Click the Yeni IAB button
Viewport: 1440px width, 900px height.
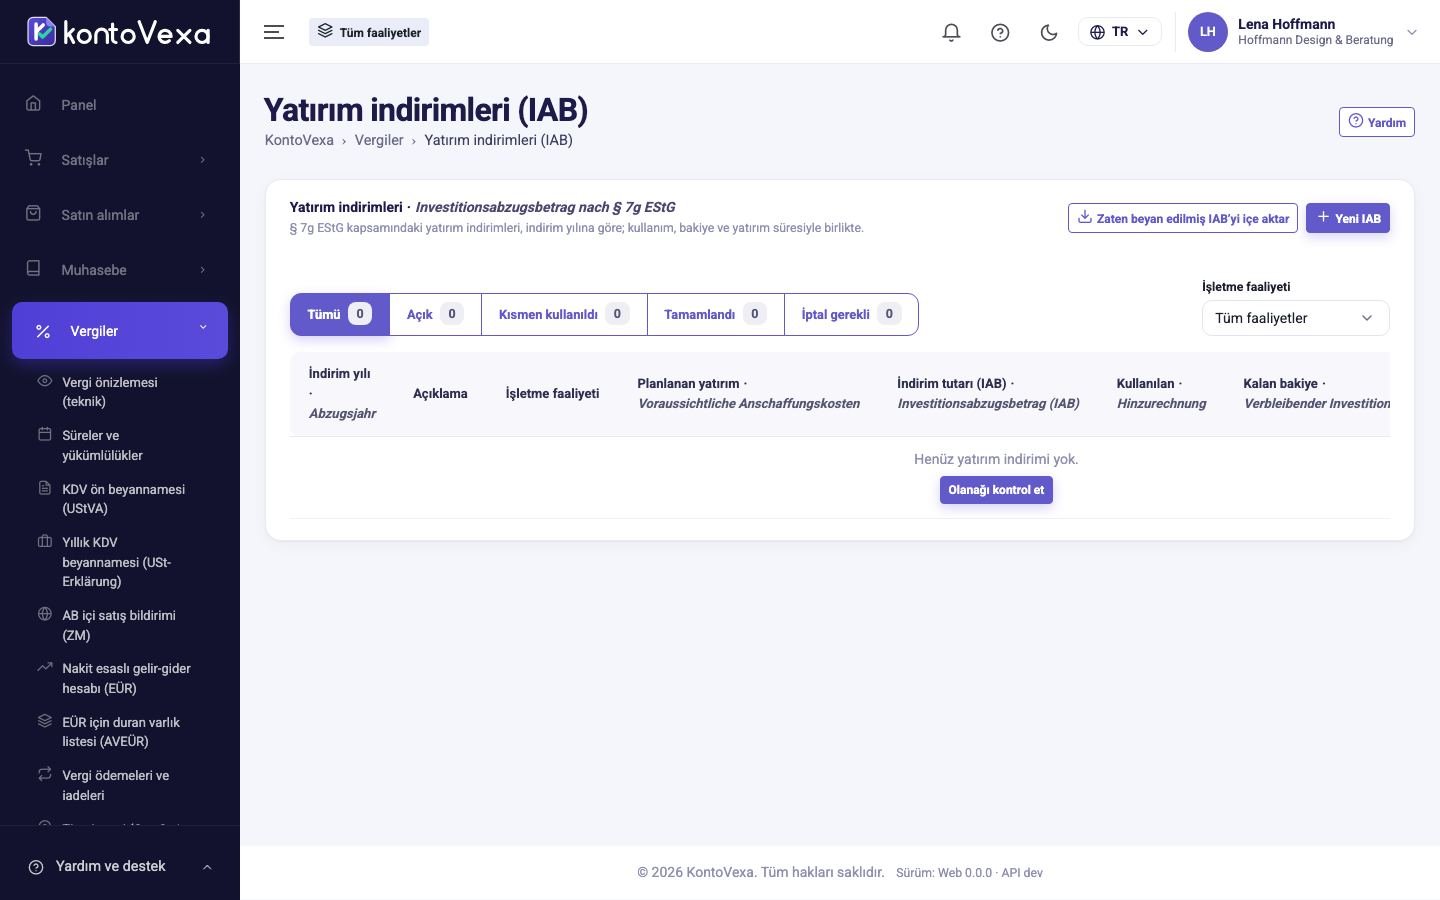tap(1348, 218)
